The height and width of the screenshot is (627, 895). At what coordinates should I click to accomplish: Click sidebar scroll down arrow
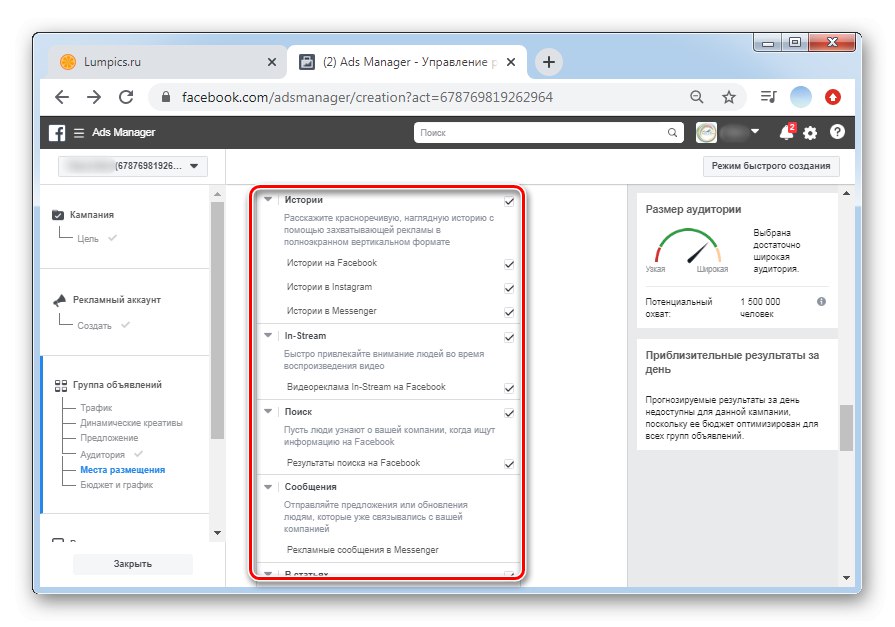(x=217, y=533)
